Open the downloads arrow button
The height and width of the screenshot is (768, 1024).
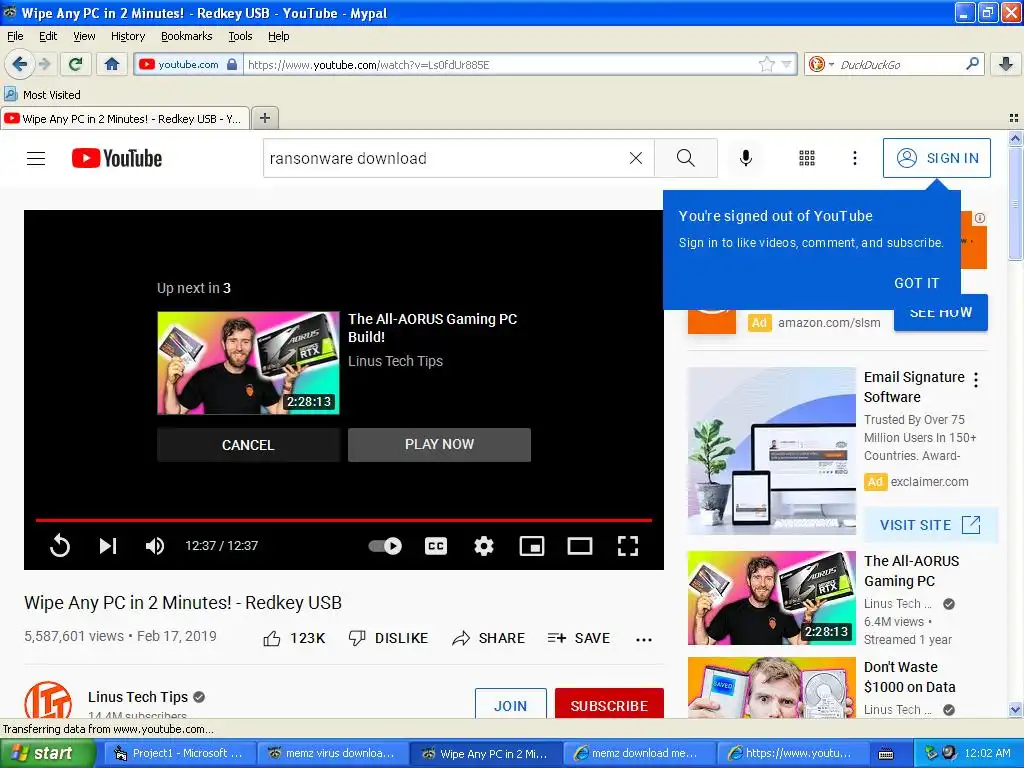coord(1006,64)
